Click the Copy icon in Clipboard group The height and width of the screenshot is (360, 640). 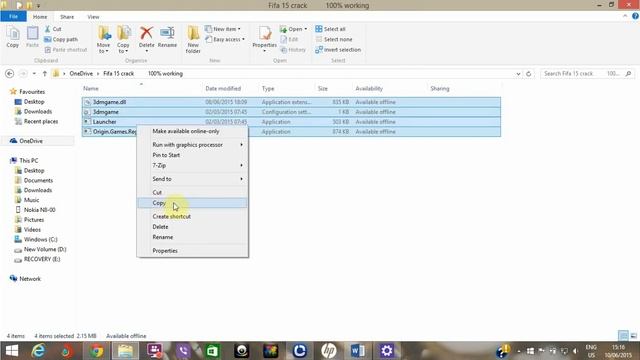pos(13,37)
